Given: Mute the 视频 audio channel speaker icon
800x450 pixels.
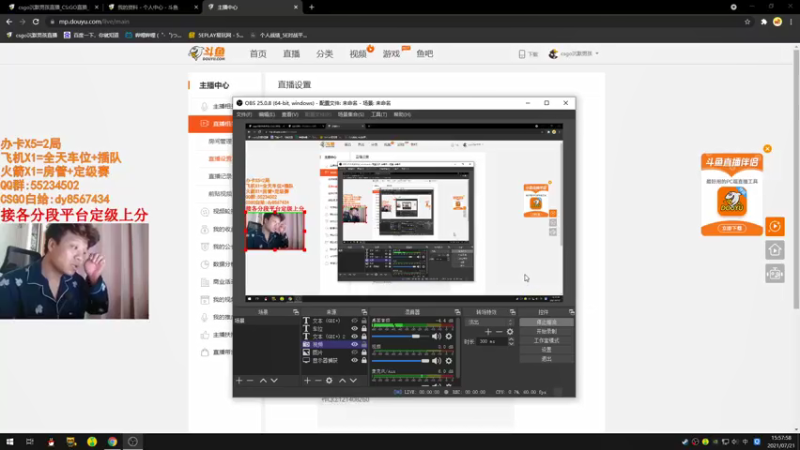Looking at the screenshot, I should [x=436, y=361].
